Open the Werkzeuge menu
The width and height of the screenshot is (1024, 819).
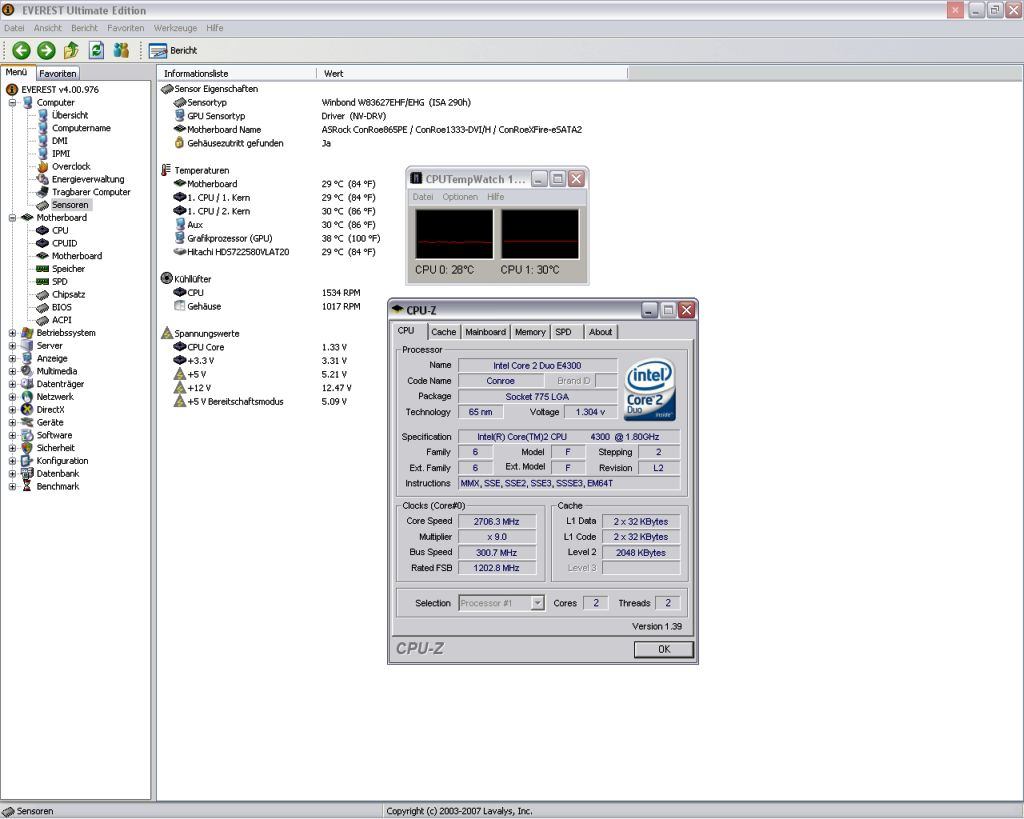pyautogui.click(x=175, y=28)
